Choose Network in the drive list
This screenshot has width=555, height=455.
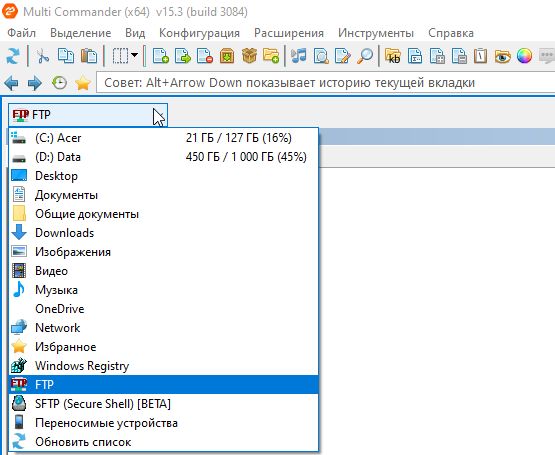coord(164,328)
